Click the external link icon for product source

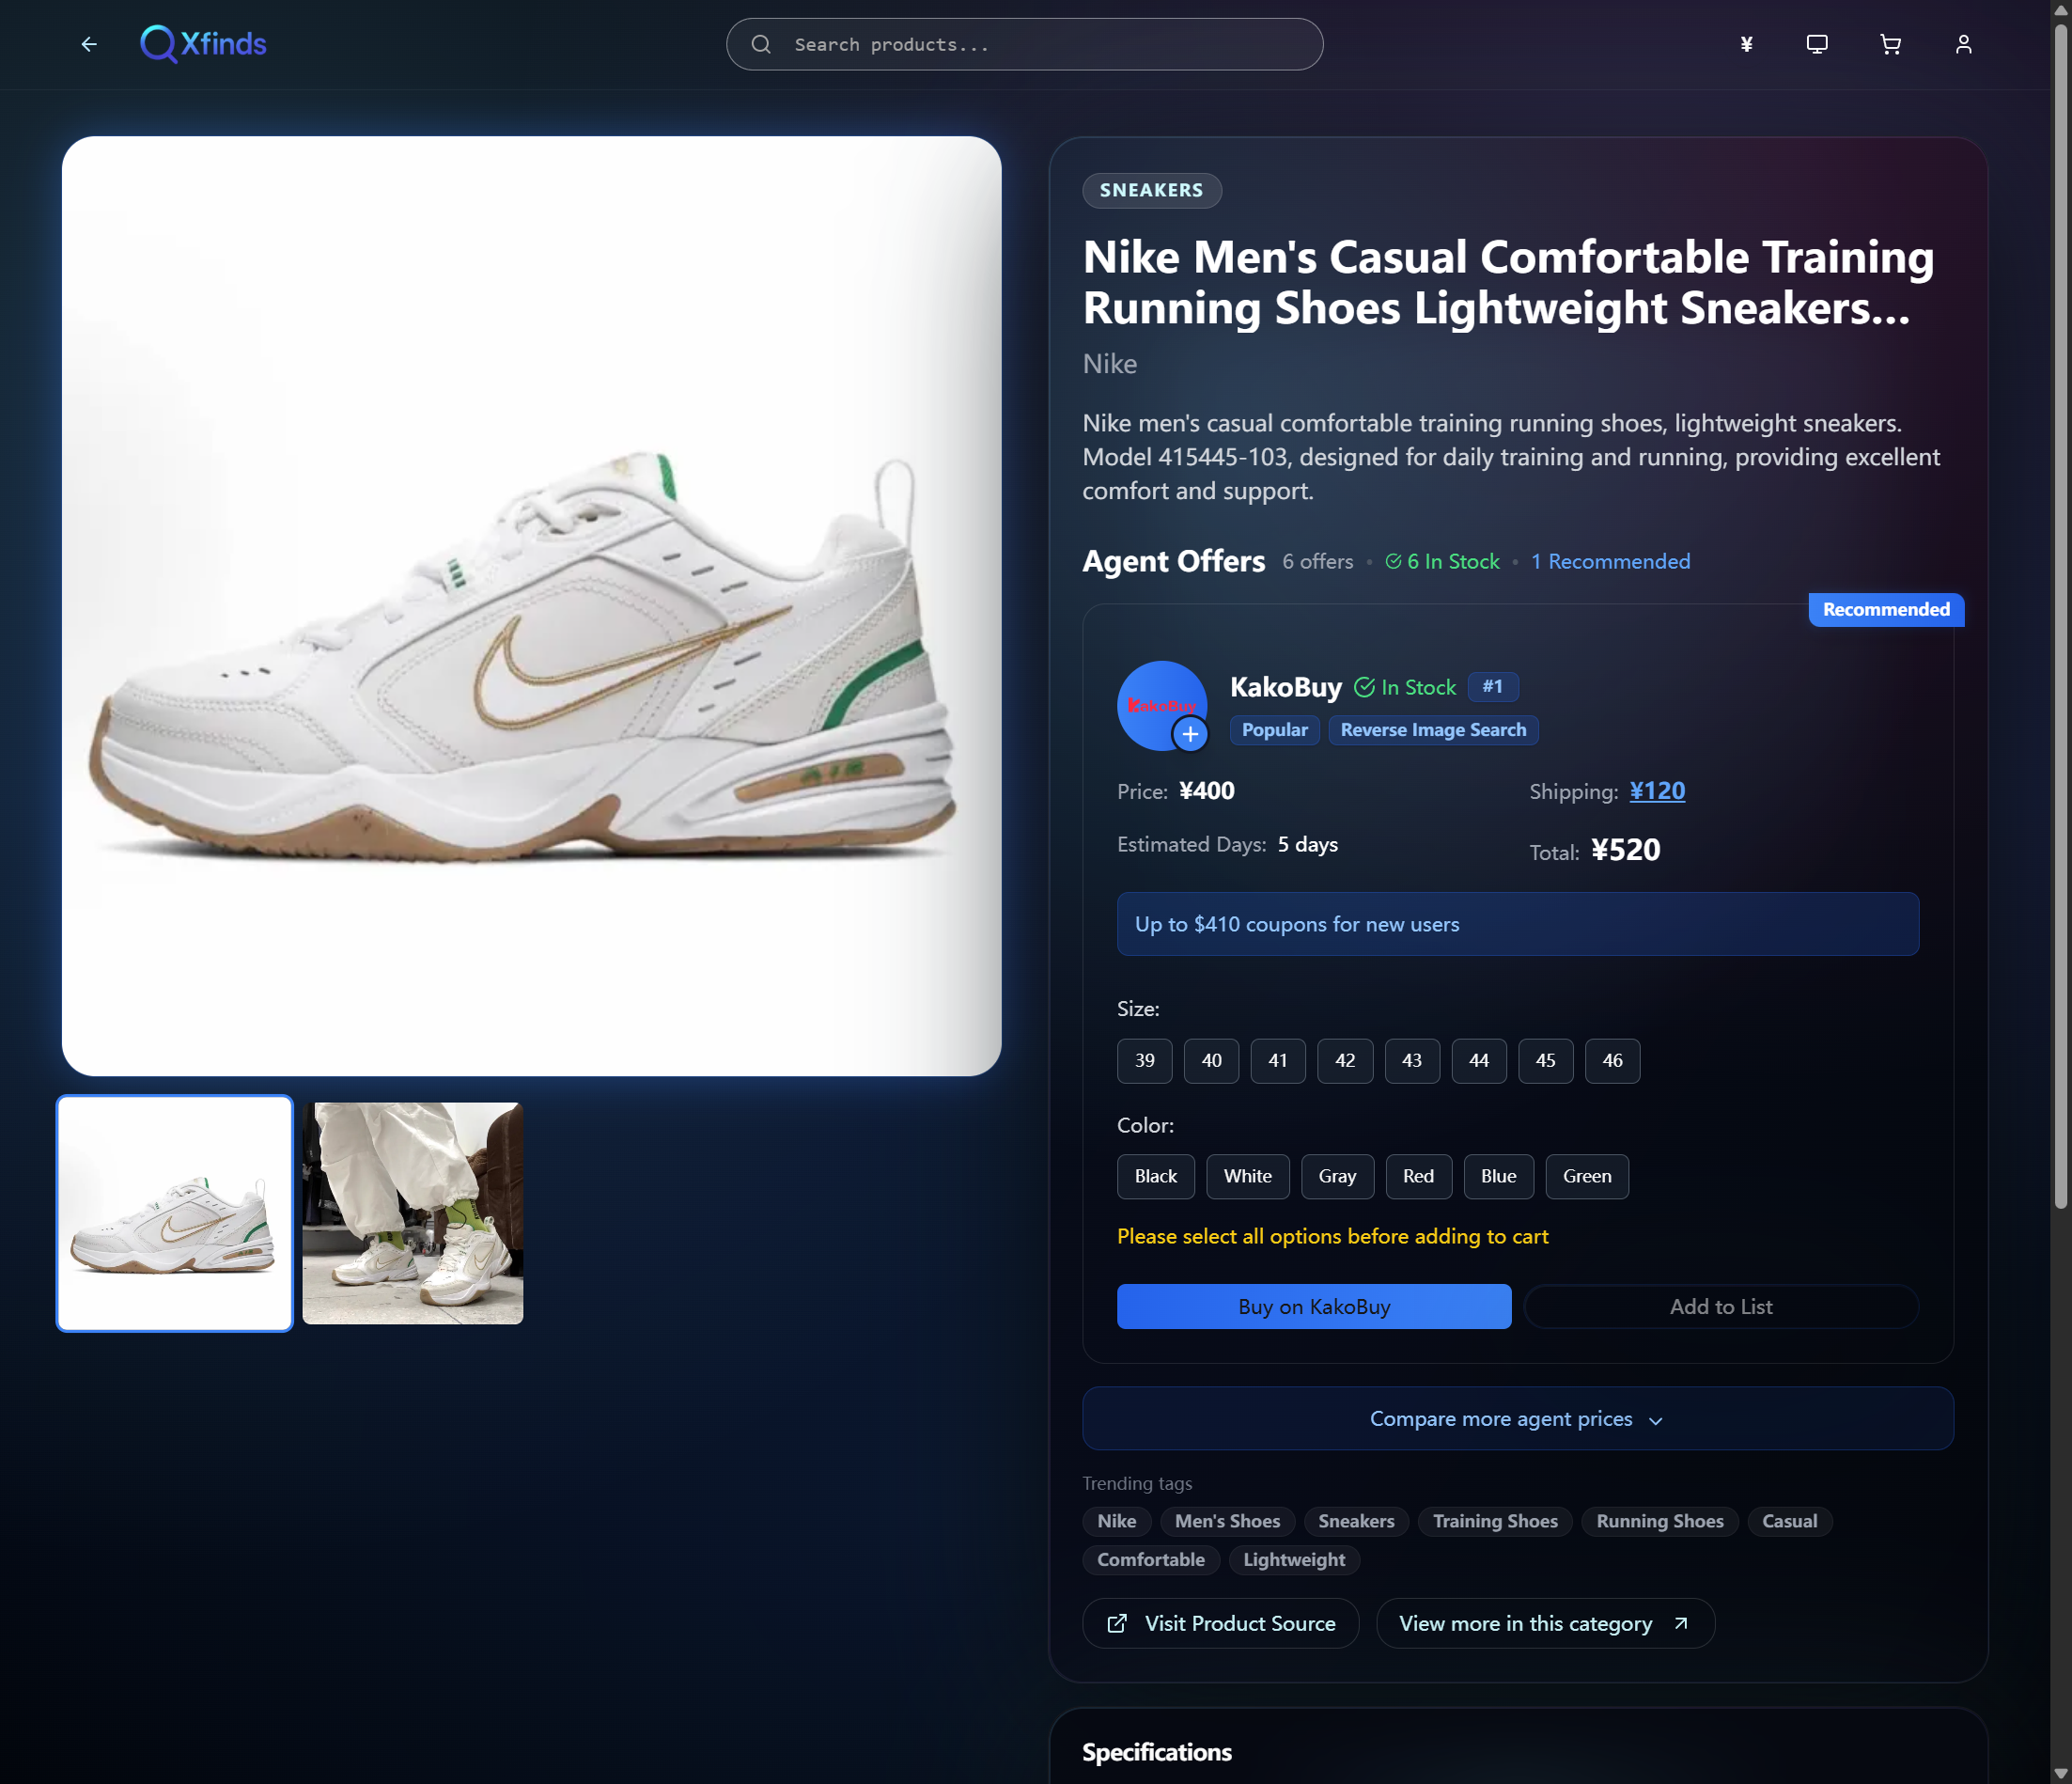click(1117, 1623)
